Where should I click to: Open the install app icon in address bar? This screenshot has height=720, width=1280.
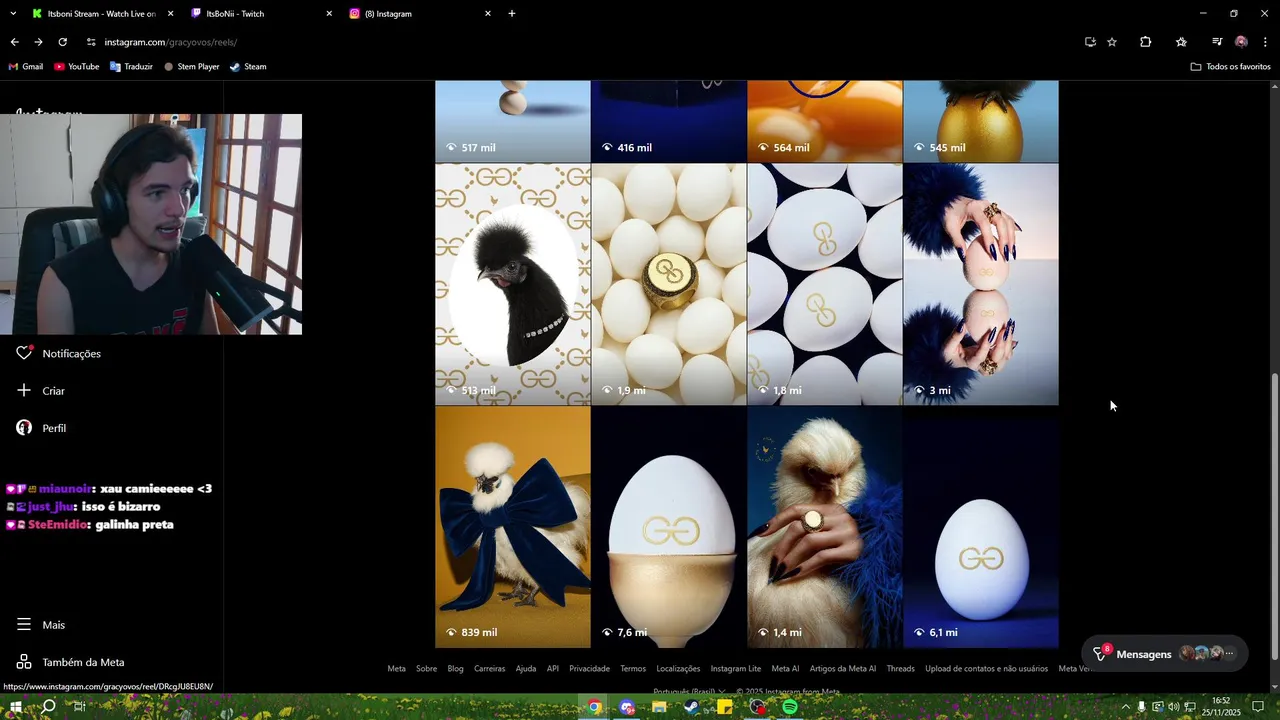point(1090,42)
